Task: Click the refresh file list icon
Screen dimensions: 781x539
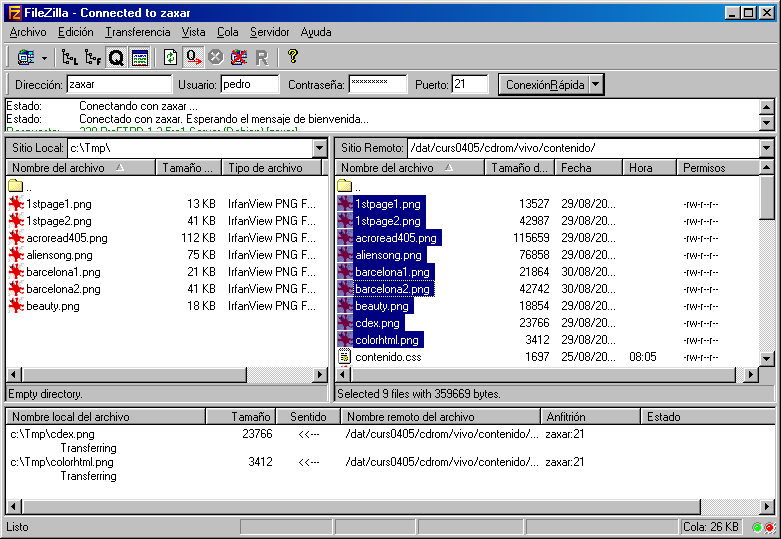Action: [x=170, y=58]
